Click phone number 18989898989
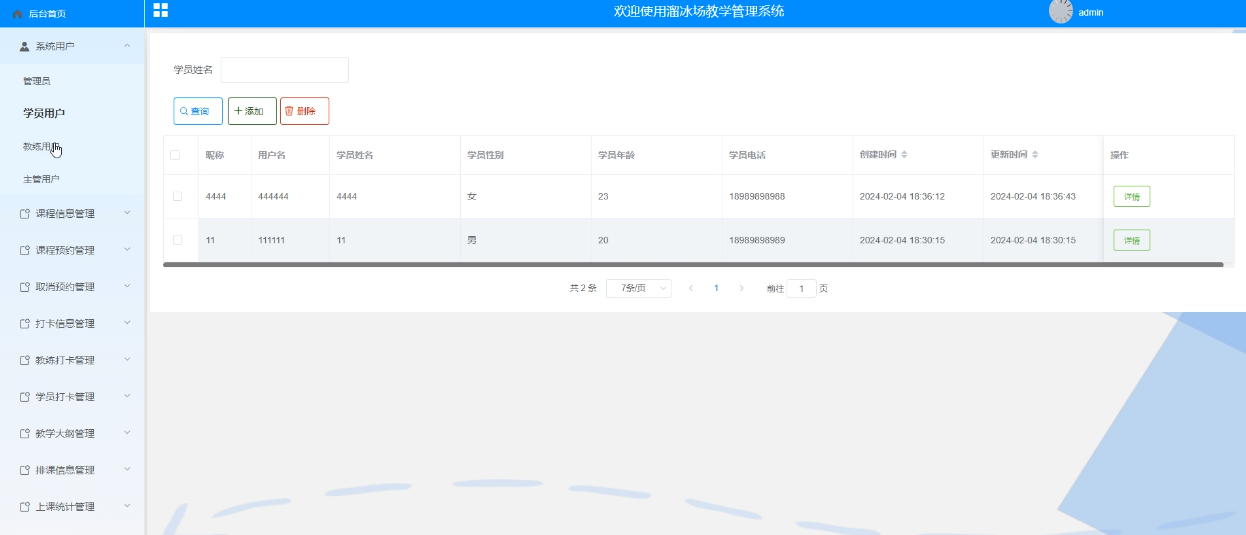This screenshot has width=1246, height=535. [x=757, y=240]
